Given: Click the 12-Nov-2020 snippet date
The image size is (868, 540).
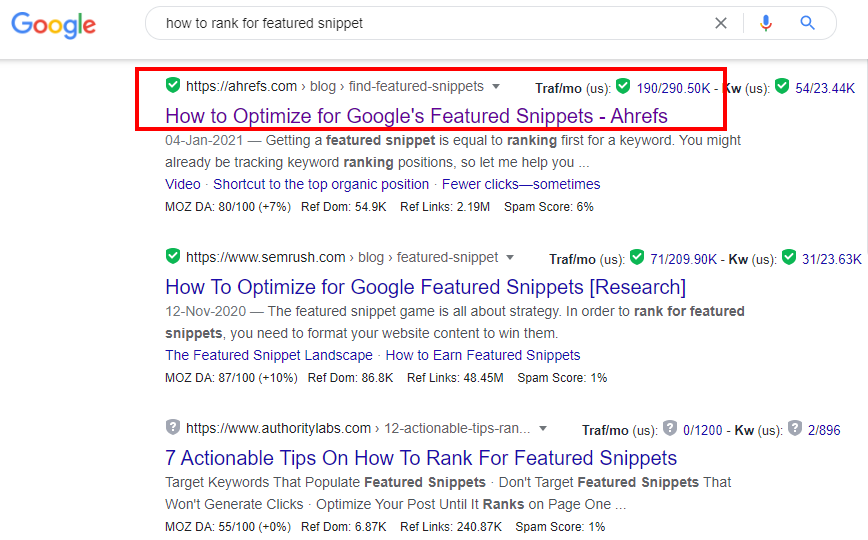Looking at the screenshot, I should click(205, 312).
